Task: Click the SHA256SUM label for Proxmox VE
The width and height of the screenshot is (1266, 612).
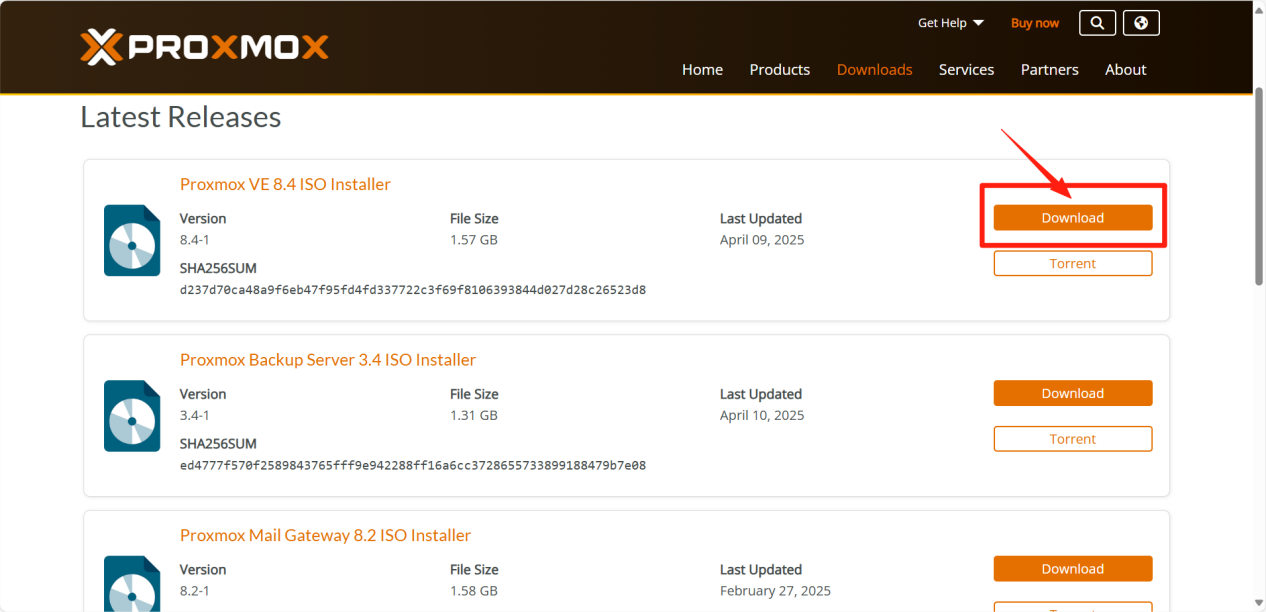Action: click(x=218, y=268)
